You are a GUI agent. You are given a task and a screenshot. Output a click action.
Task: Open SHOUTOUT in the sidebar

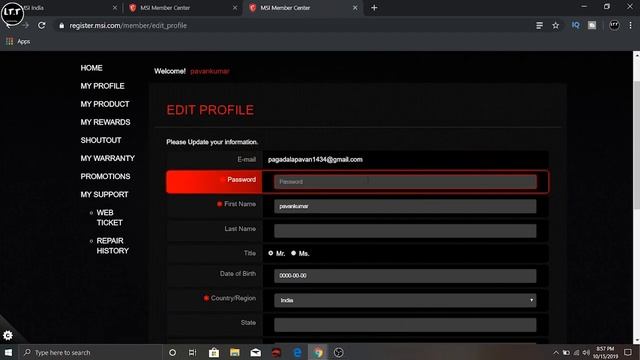pos(101,140)
